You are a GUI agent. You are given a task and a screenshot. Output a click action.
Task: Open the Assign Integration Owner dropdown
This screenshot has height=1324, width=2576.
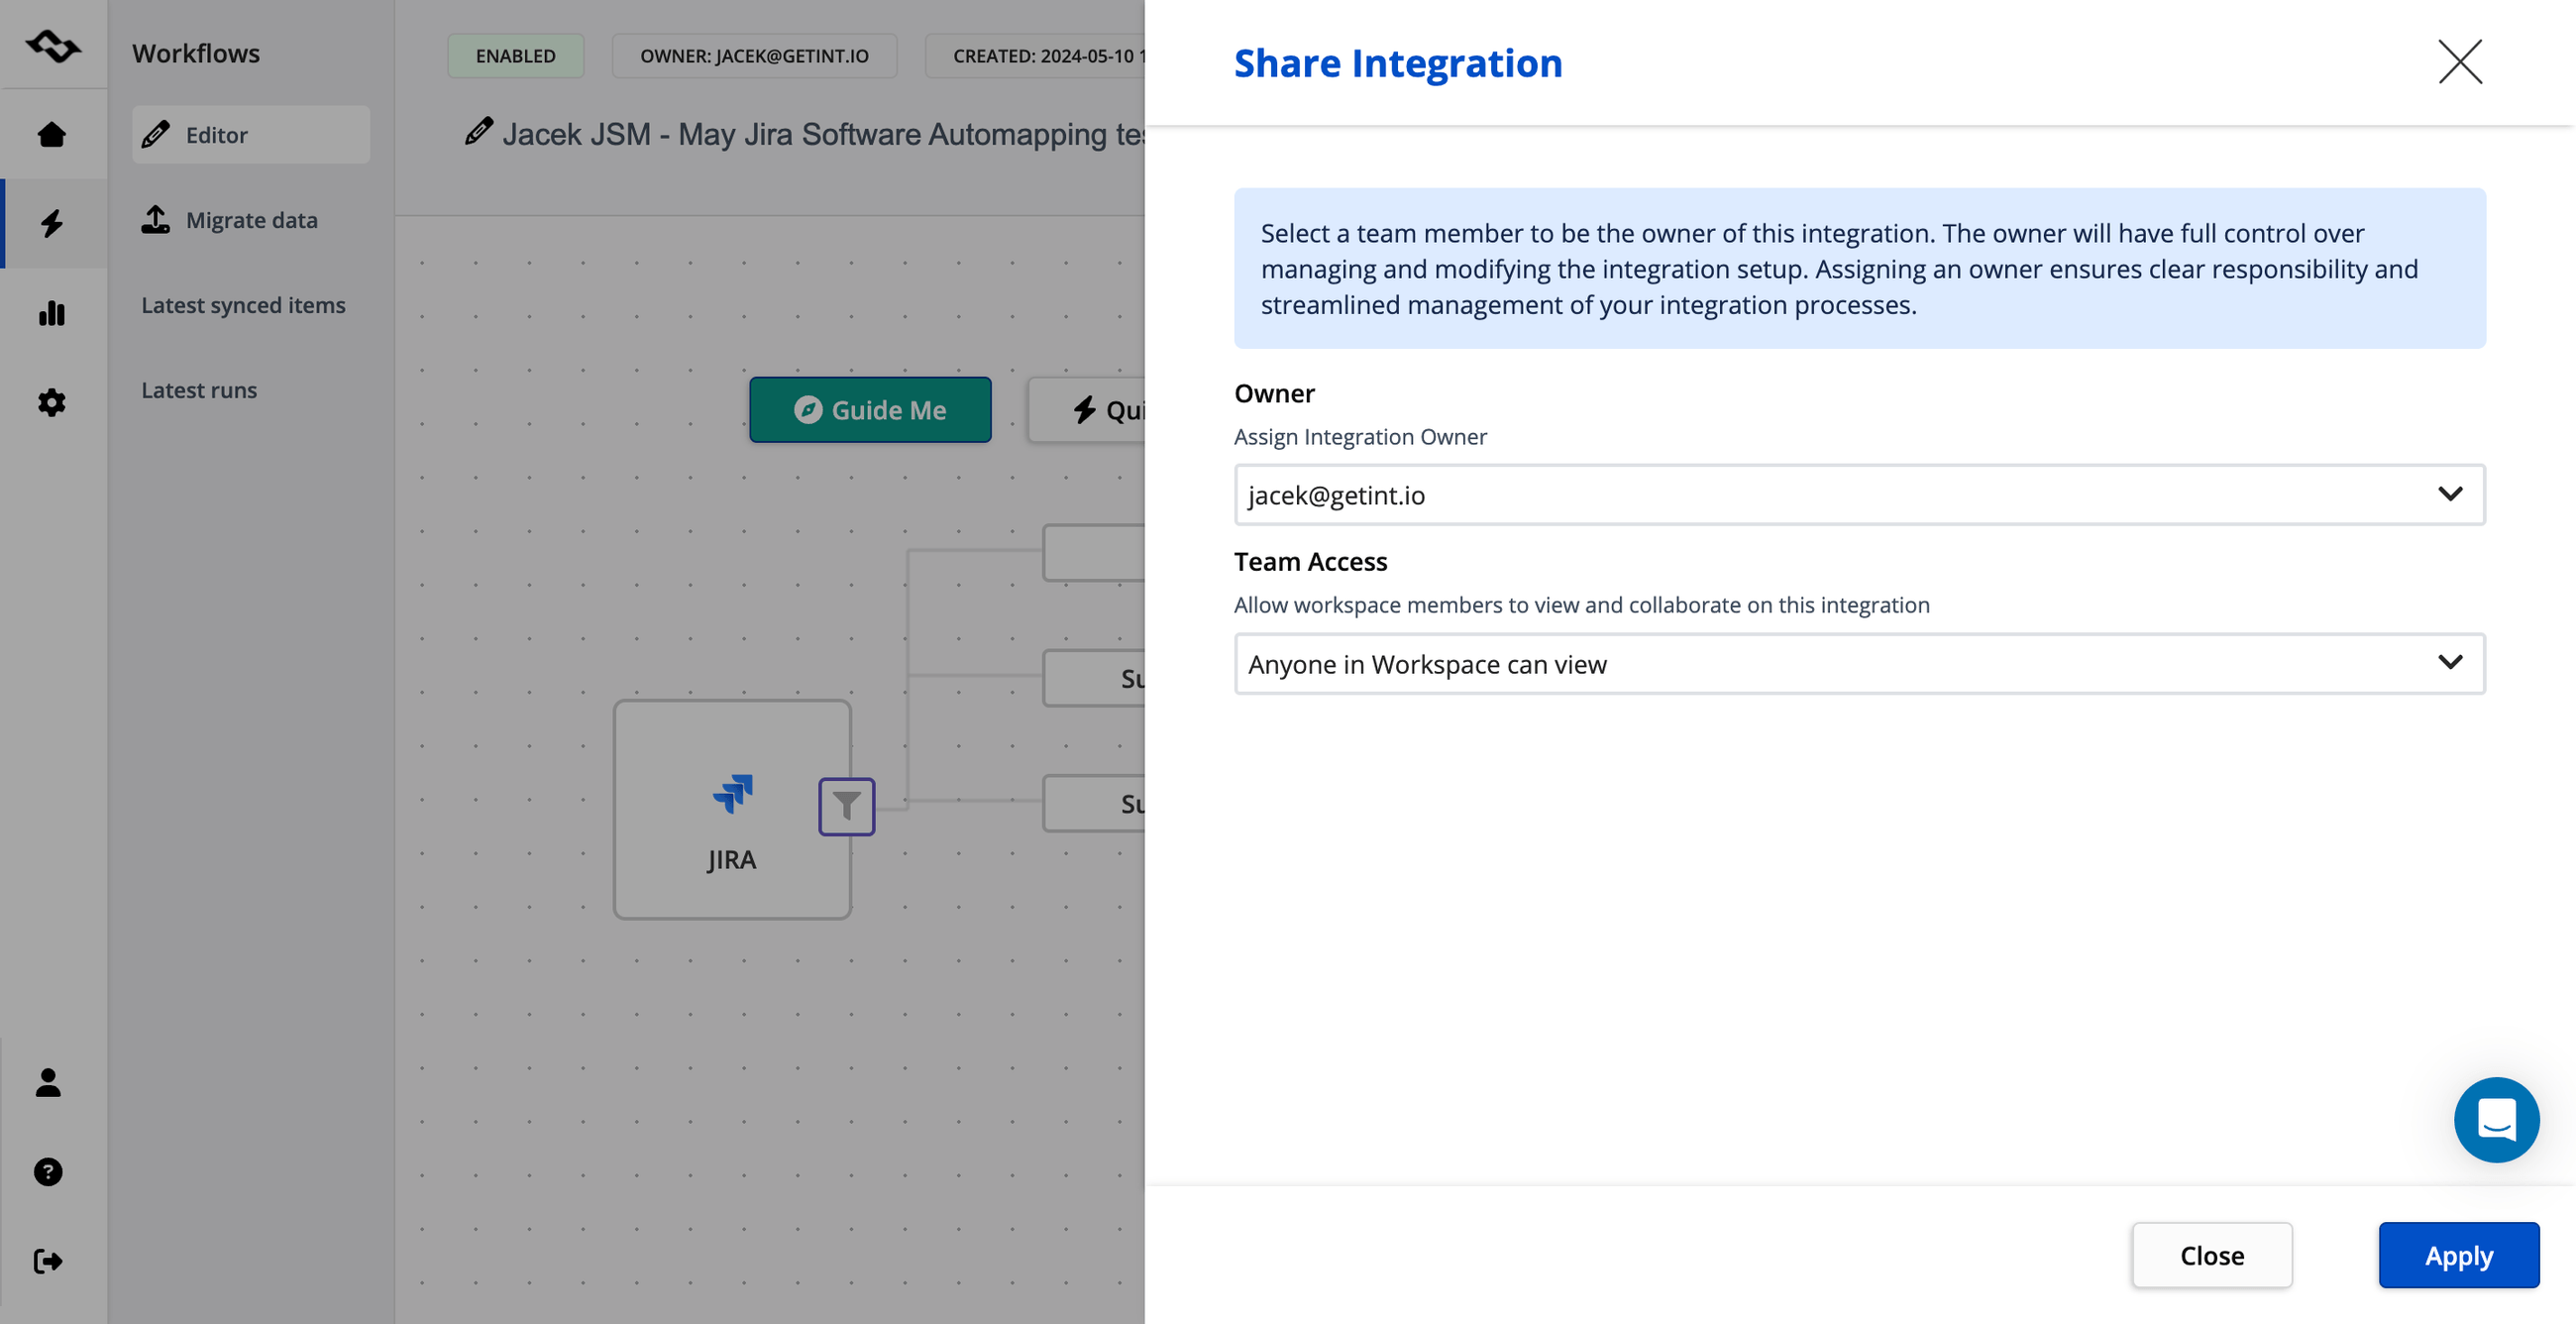point(1859,494)
